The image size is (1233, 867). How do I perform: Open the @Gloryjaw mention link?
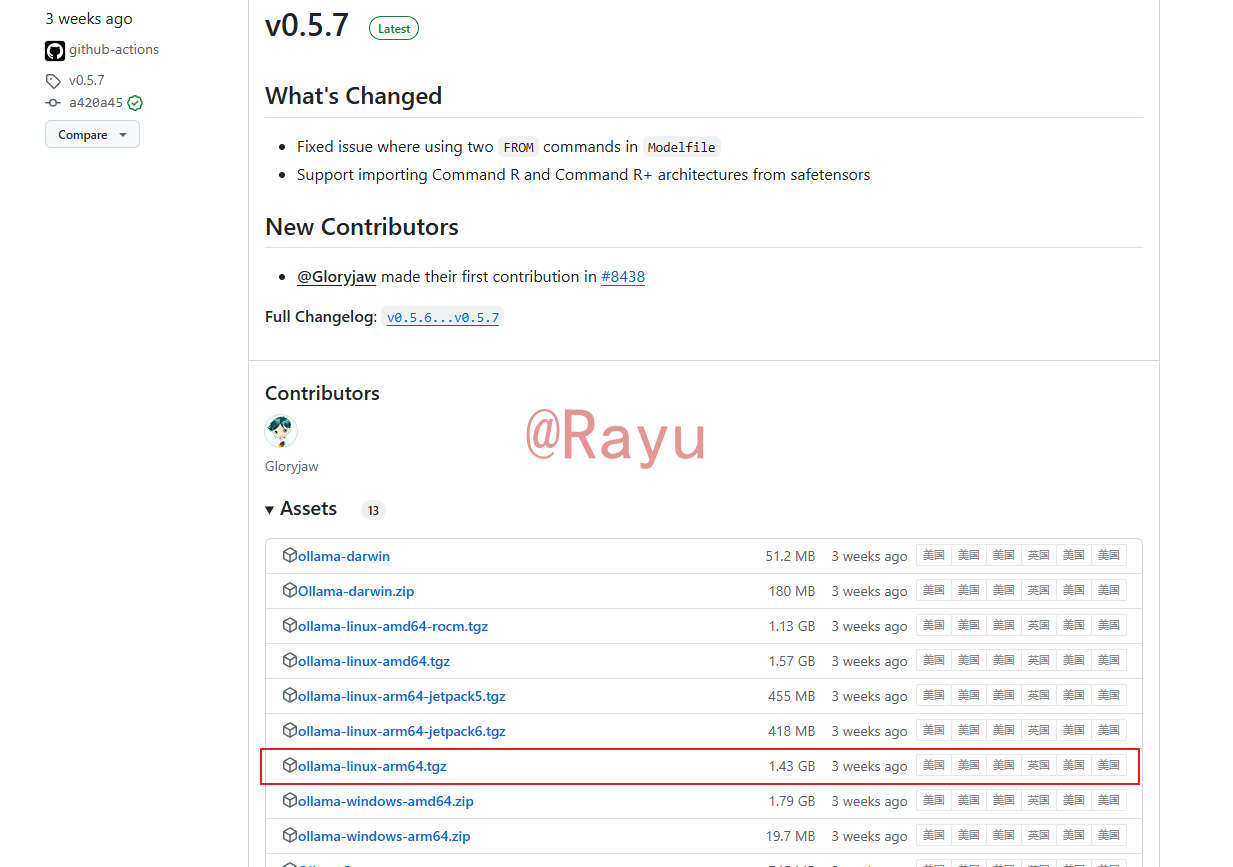click(x=336, y=277)
